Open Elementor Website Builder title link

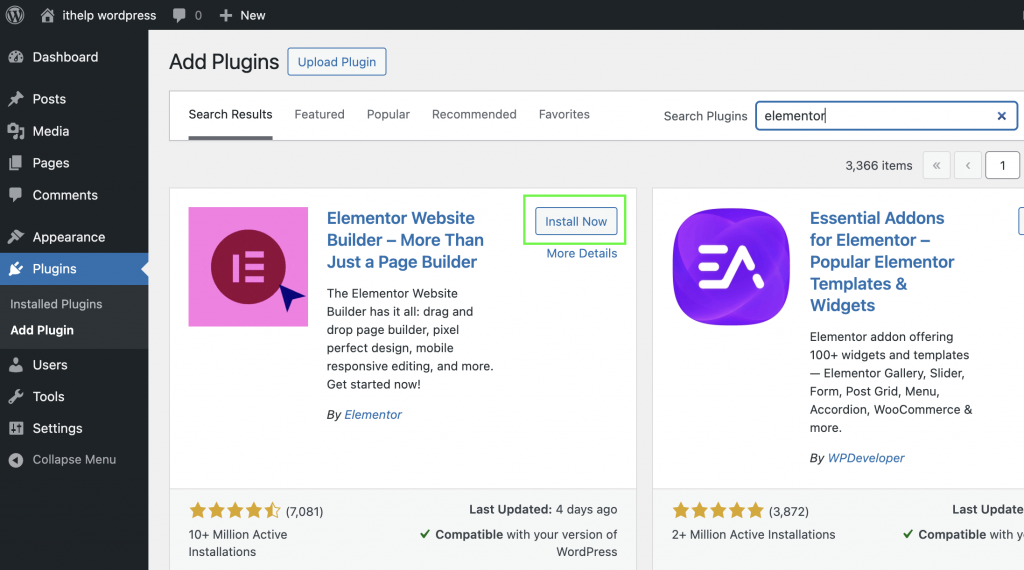pyautogui.click(x=405, y=240)
